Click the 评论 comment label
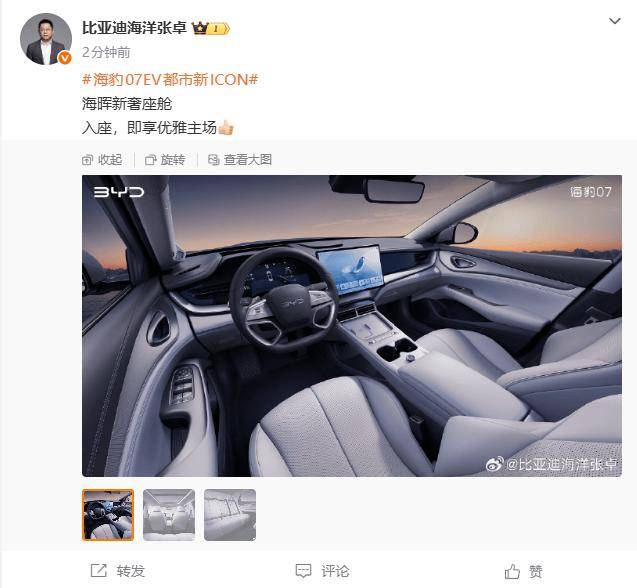The image size is (637, 588). pyautogui.click(x=335, y=571)
